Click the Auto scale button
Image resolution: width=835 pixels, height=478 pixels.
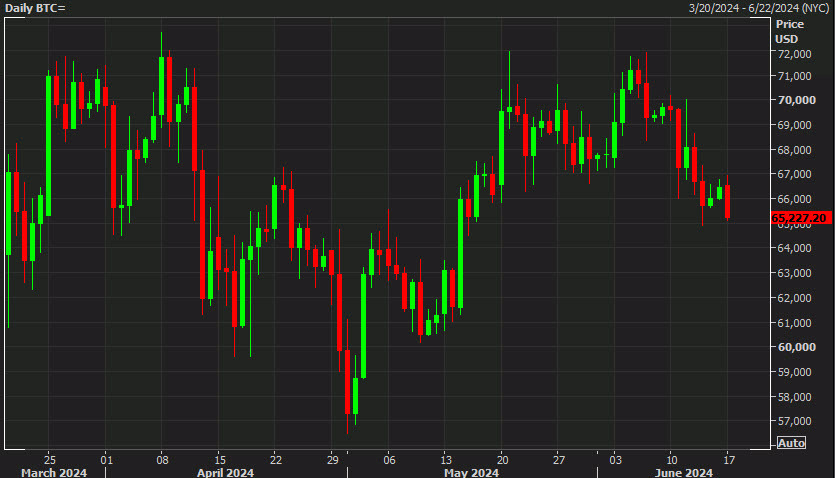[791, 443]
